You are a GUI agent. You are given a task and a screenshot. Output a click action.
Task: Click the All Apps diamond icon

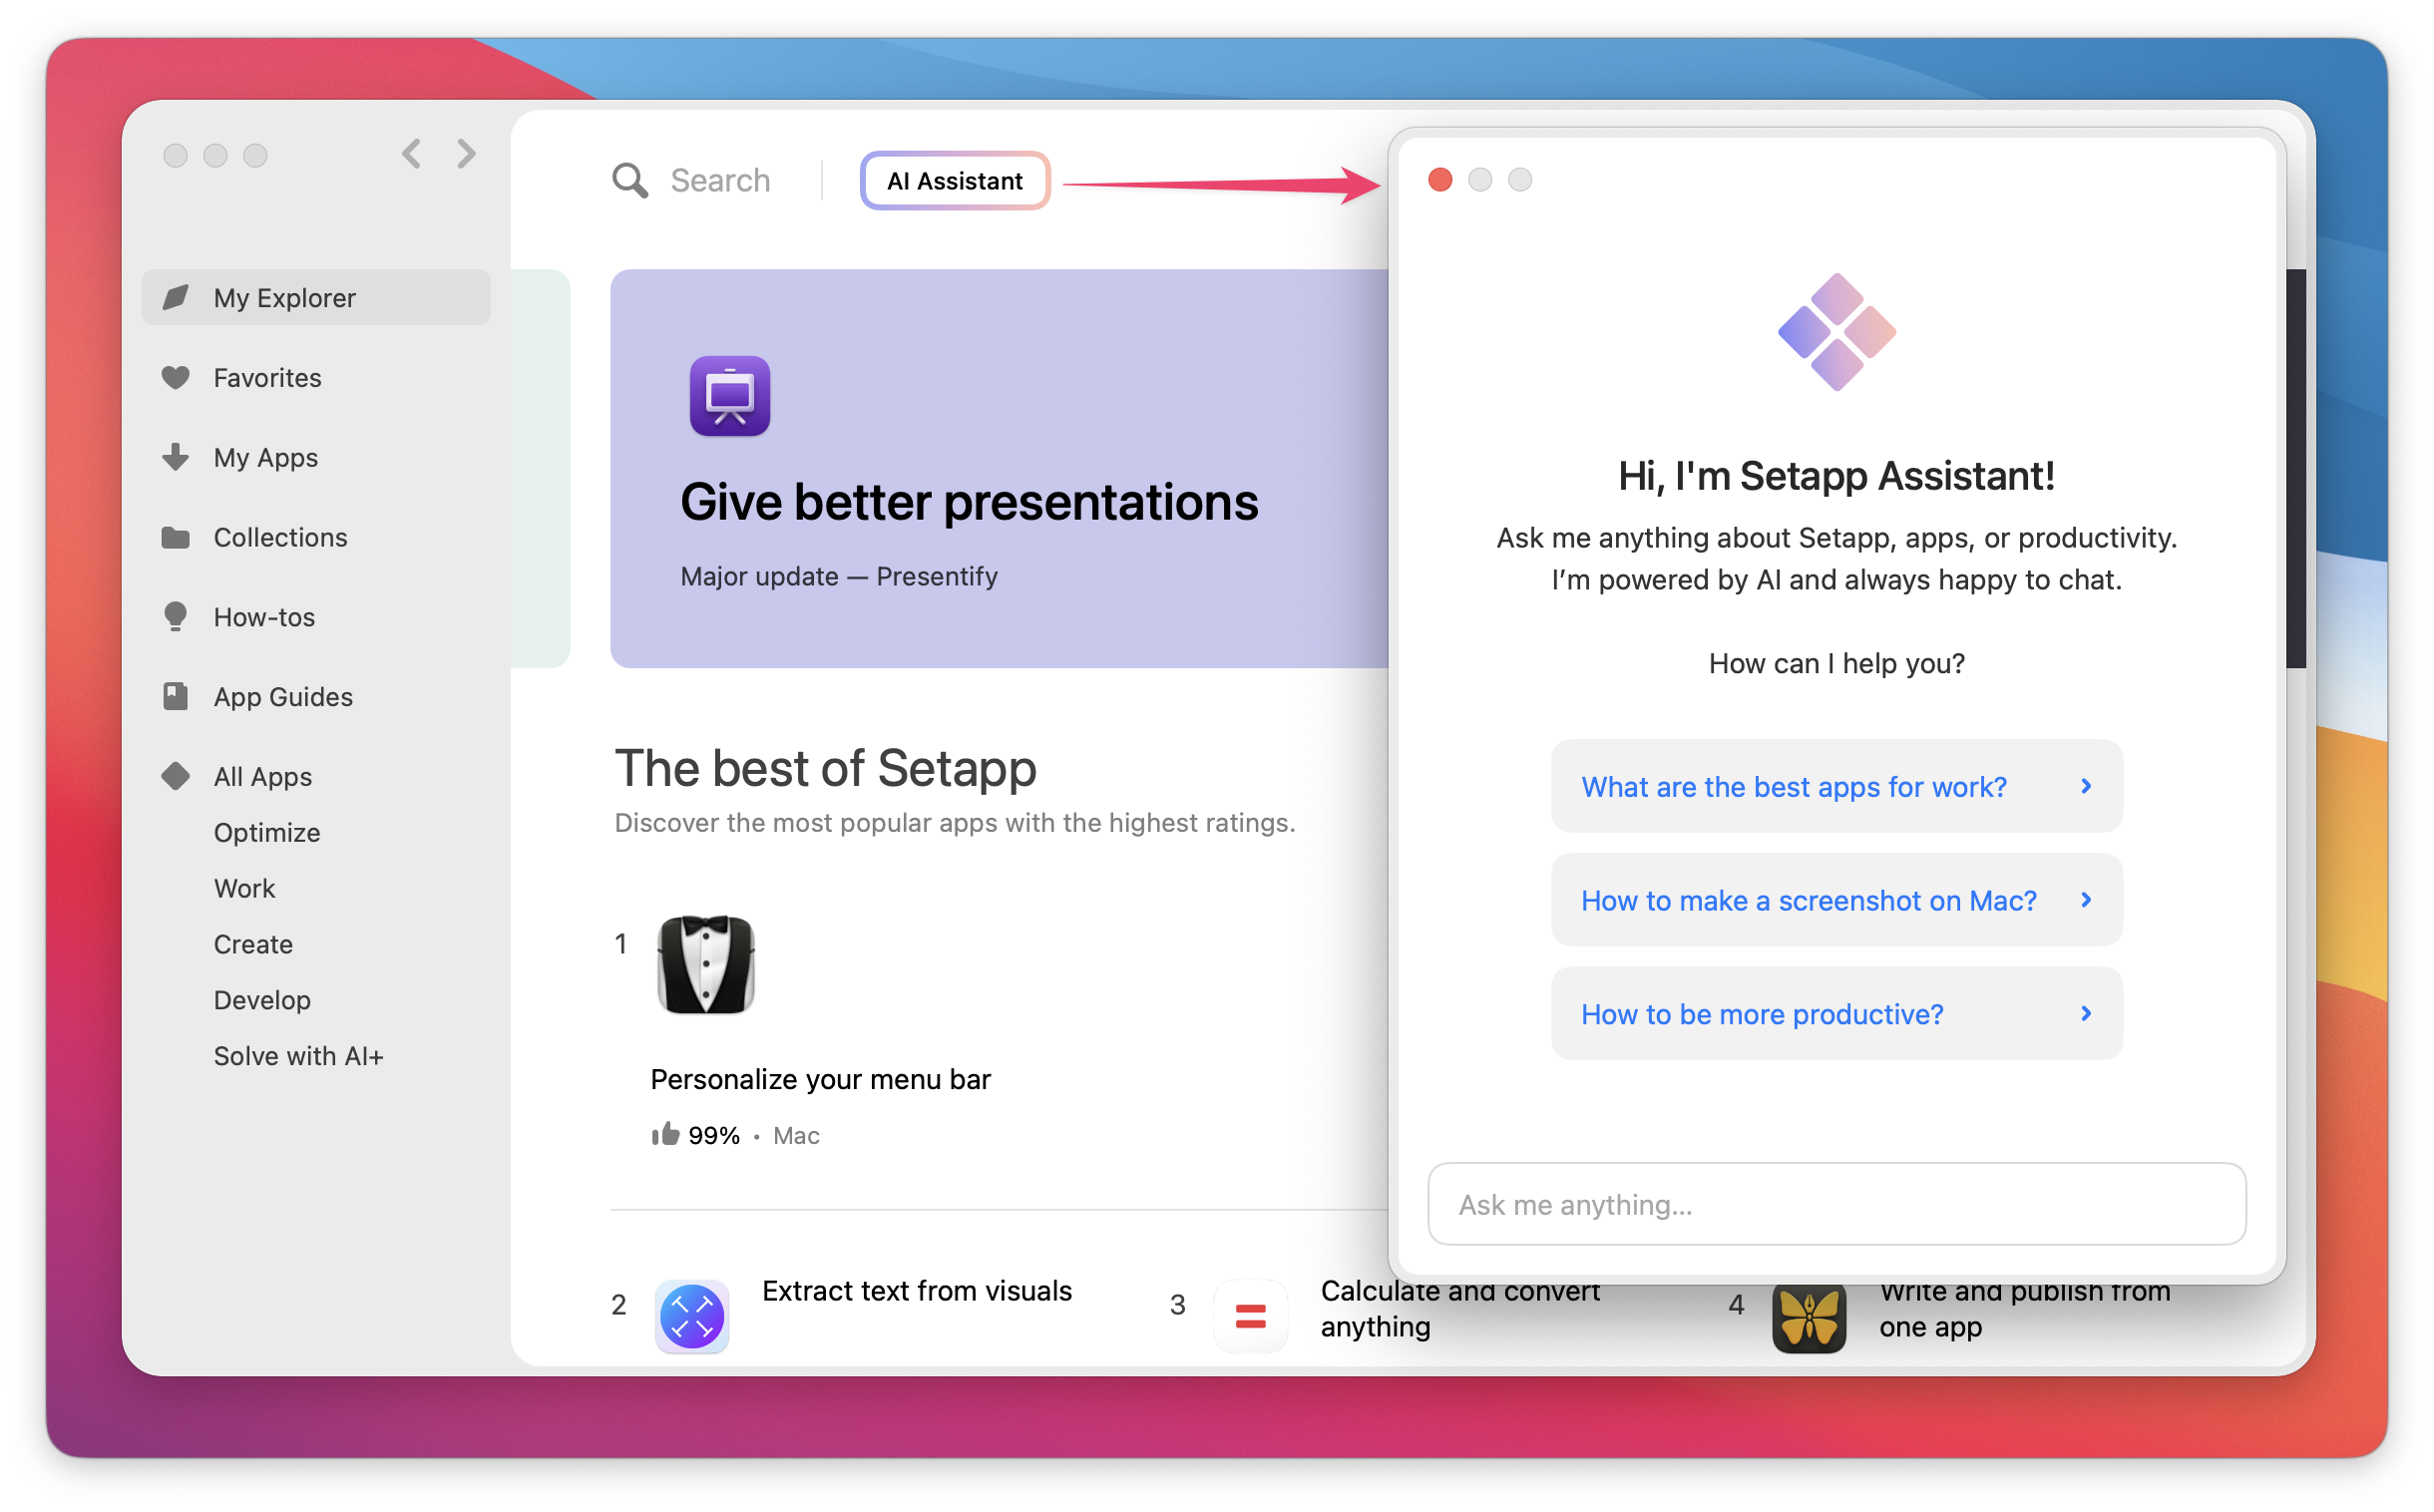[x=176, y=777]
